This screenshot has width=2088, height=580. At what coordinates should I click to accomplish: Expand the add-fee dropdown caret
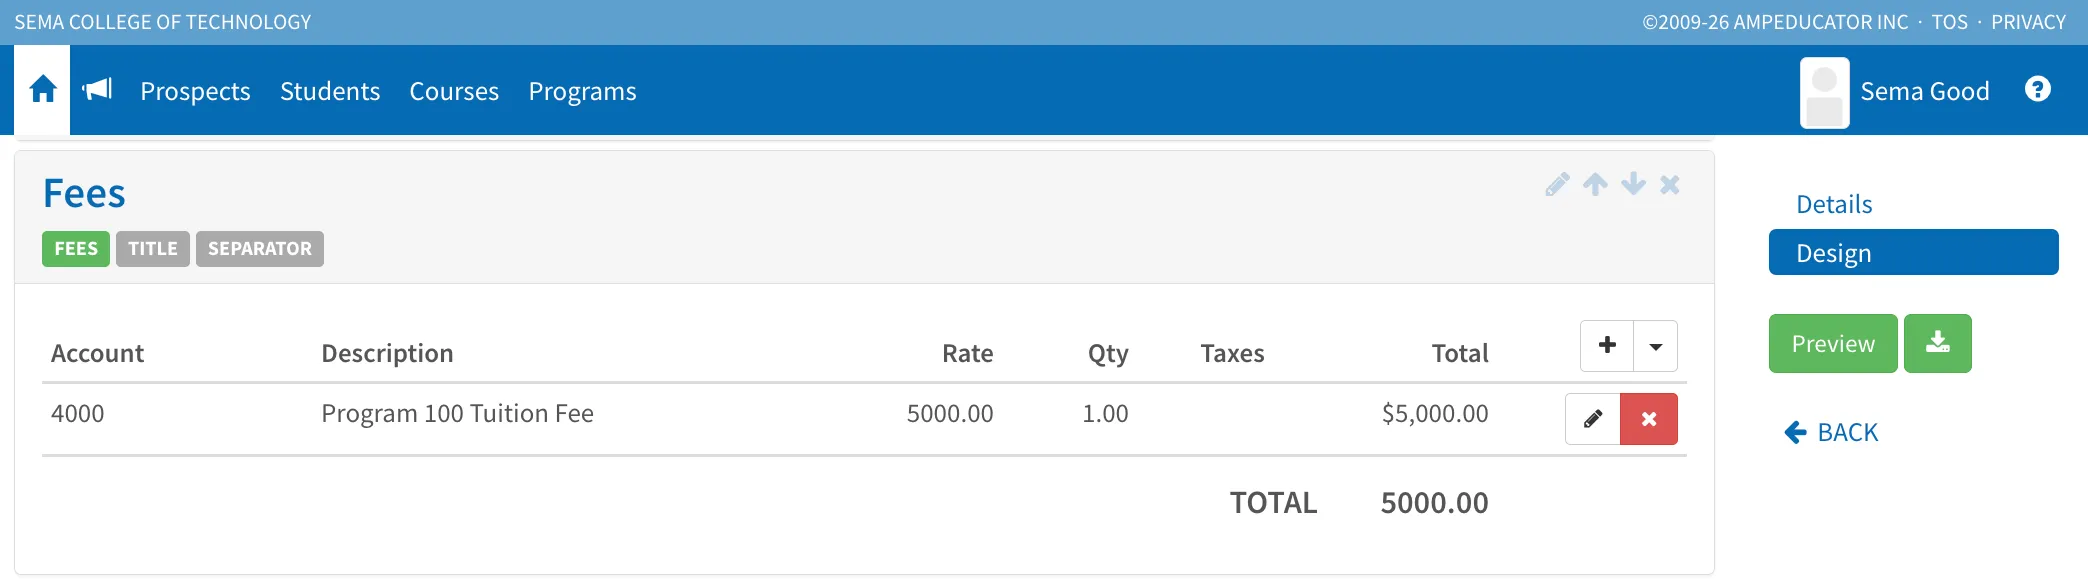click(1656, 345)
